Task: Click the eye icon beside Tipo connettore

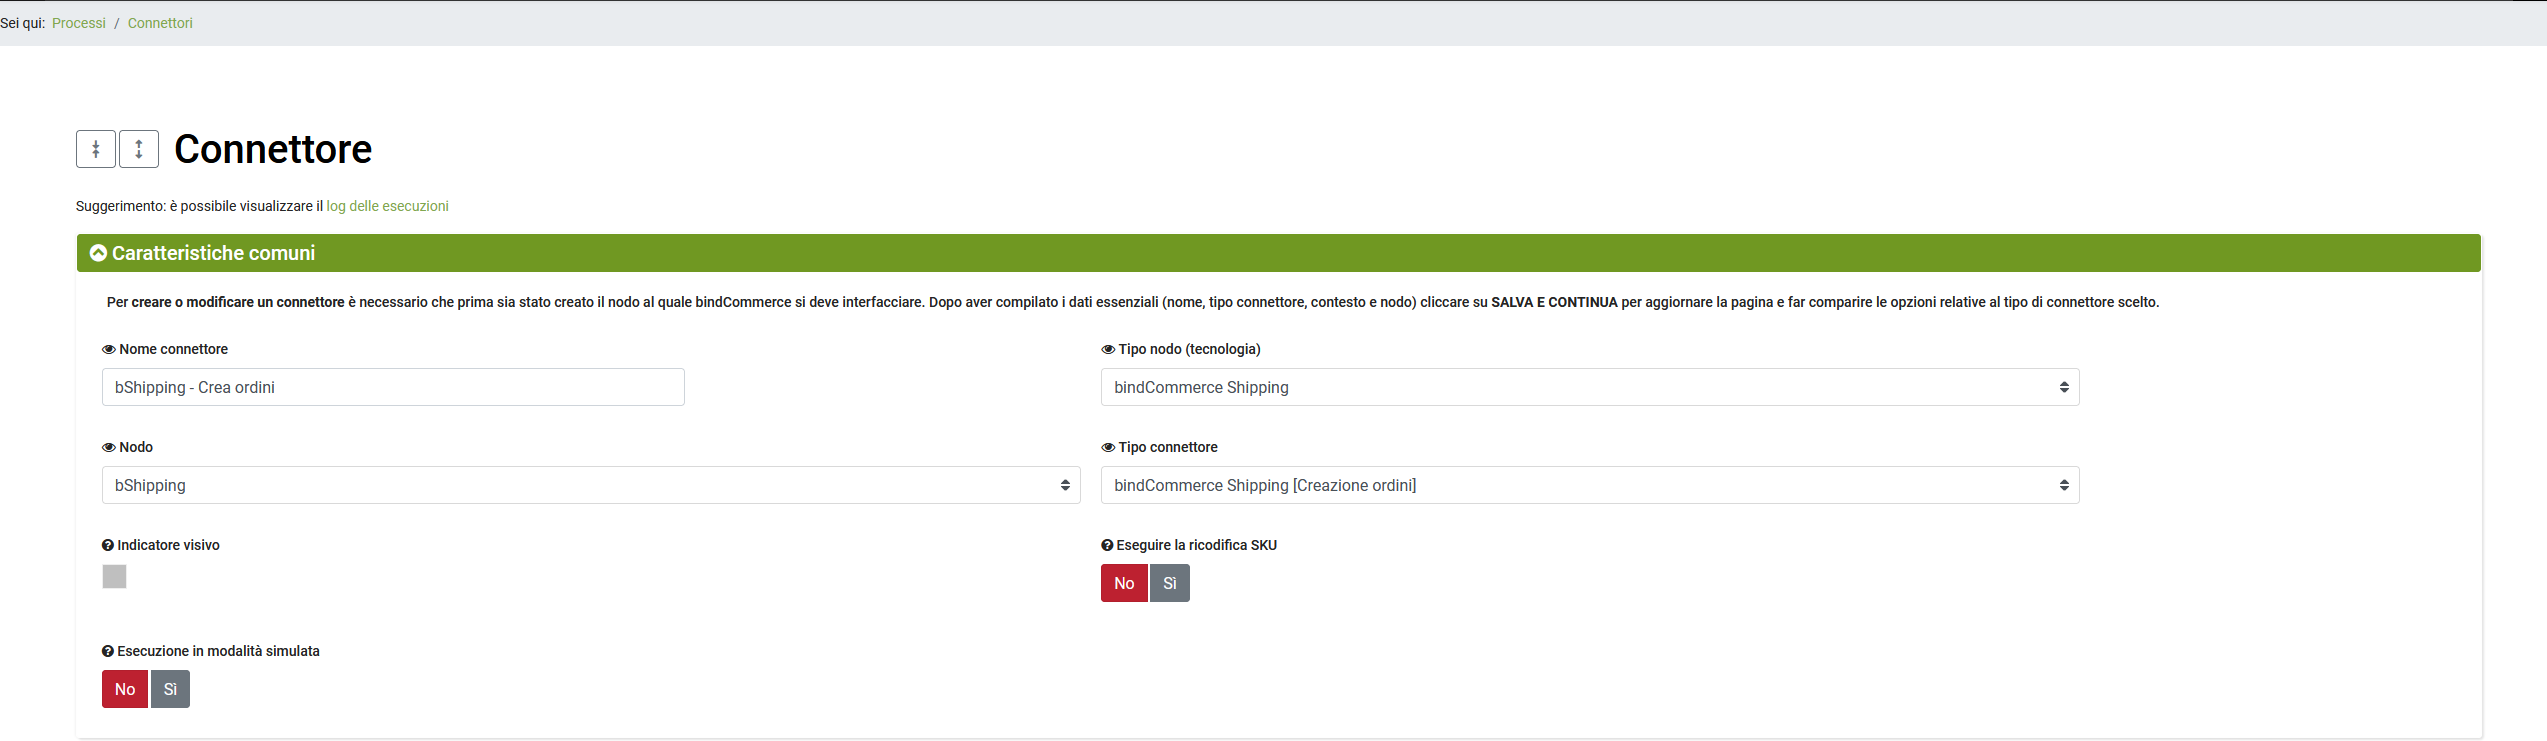Action: pyautogui.click(x=1108, y=447)
